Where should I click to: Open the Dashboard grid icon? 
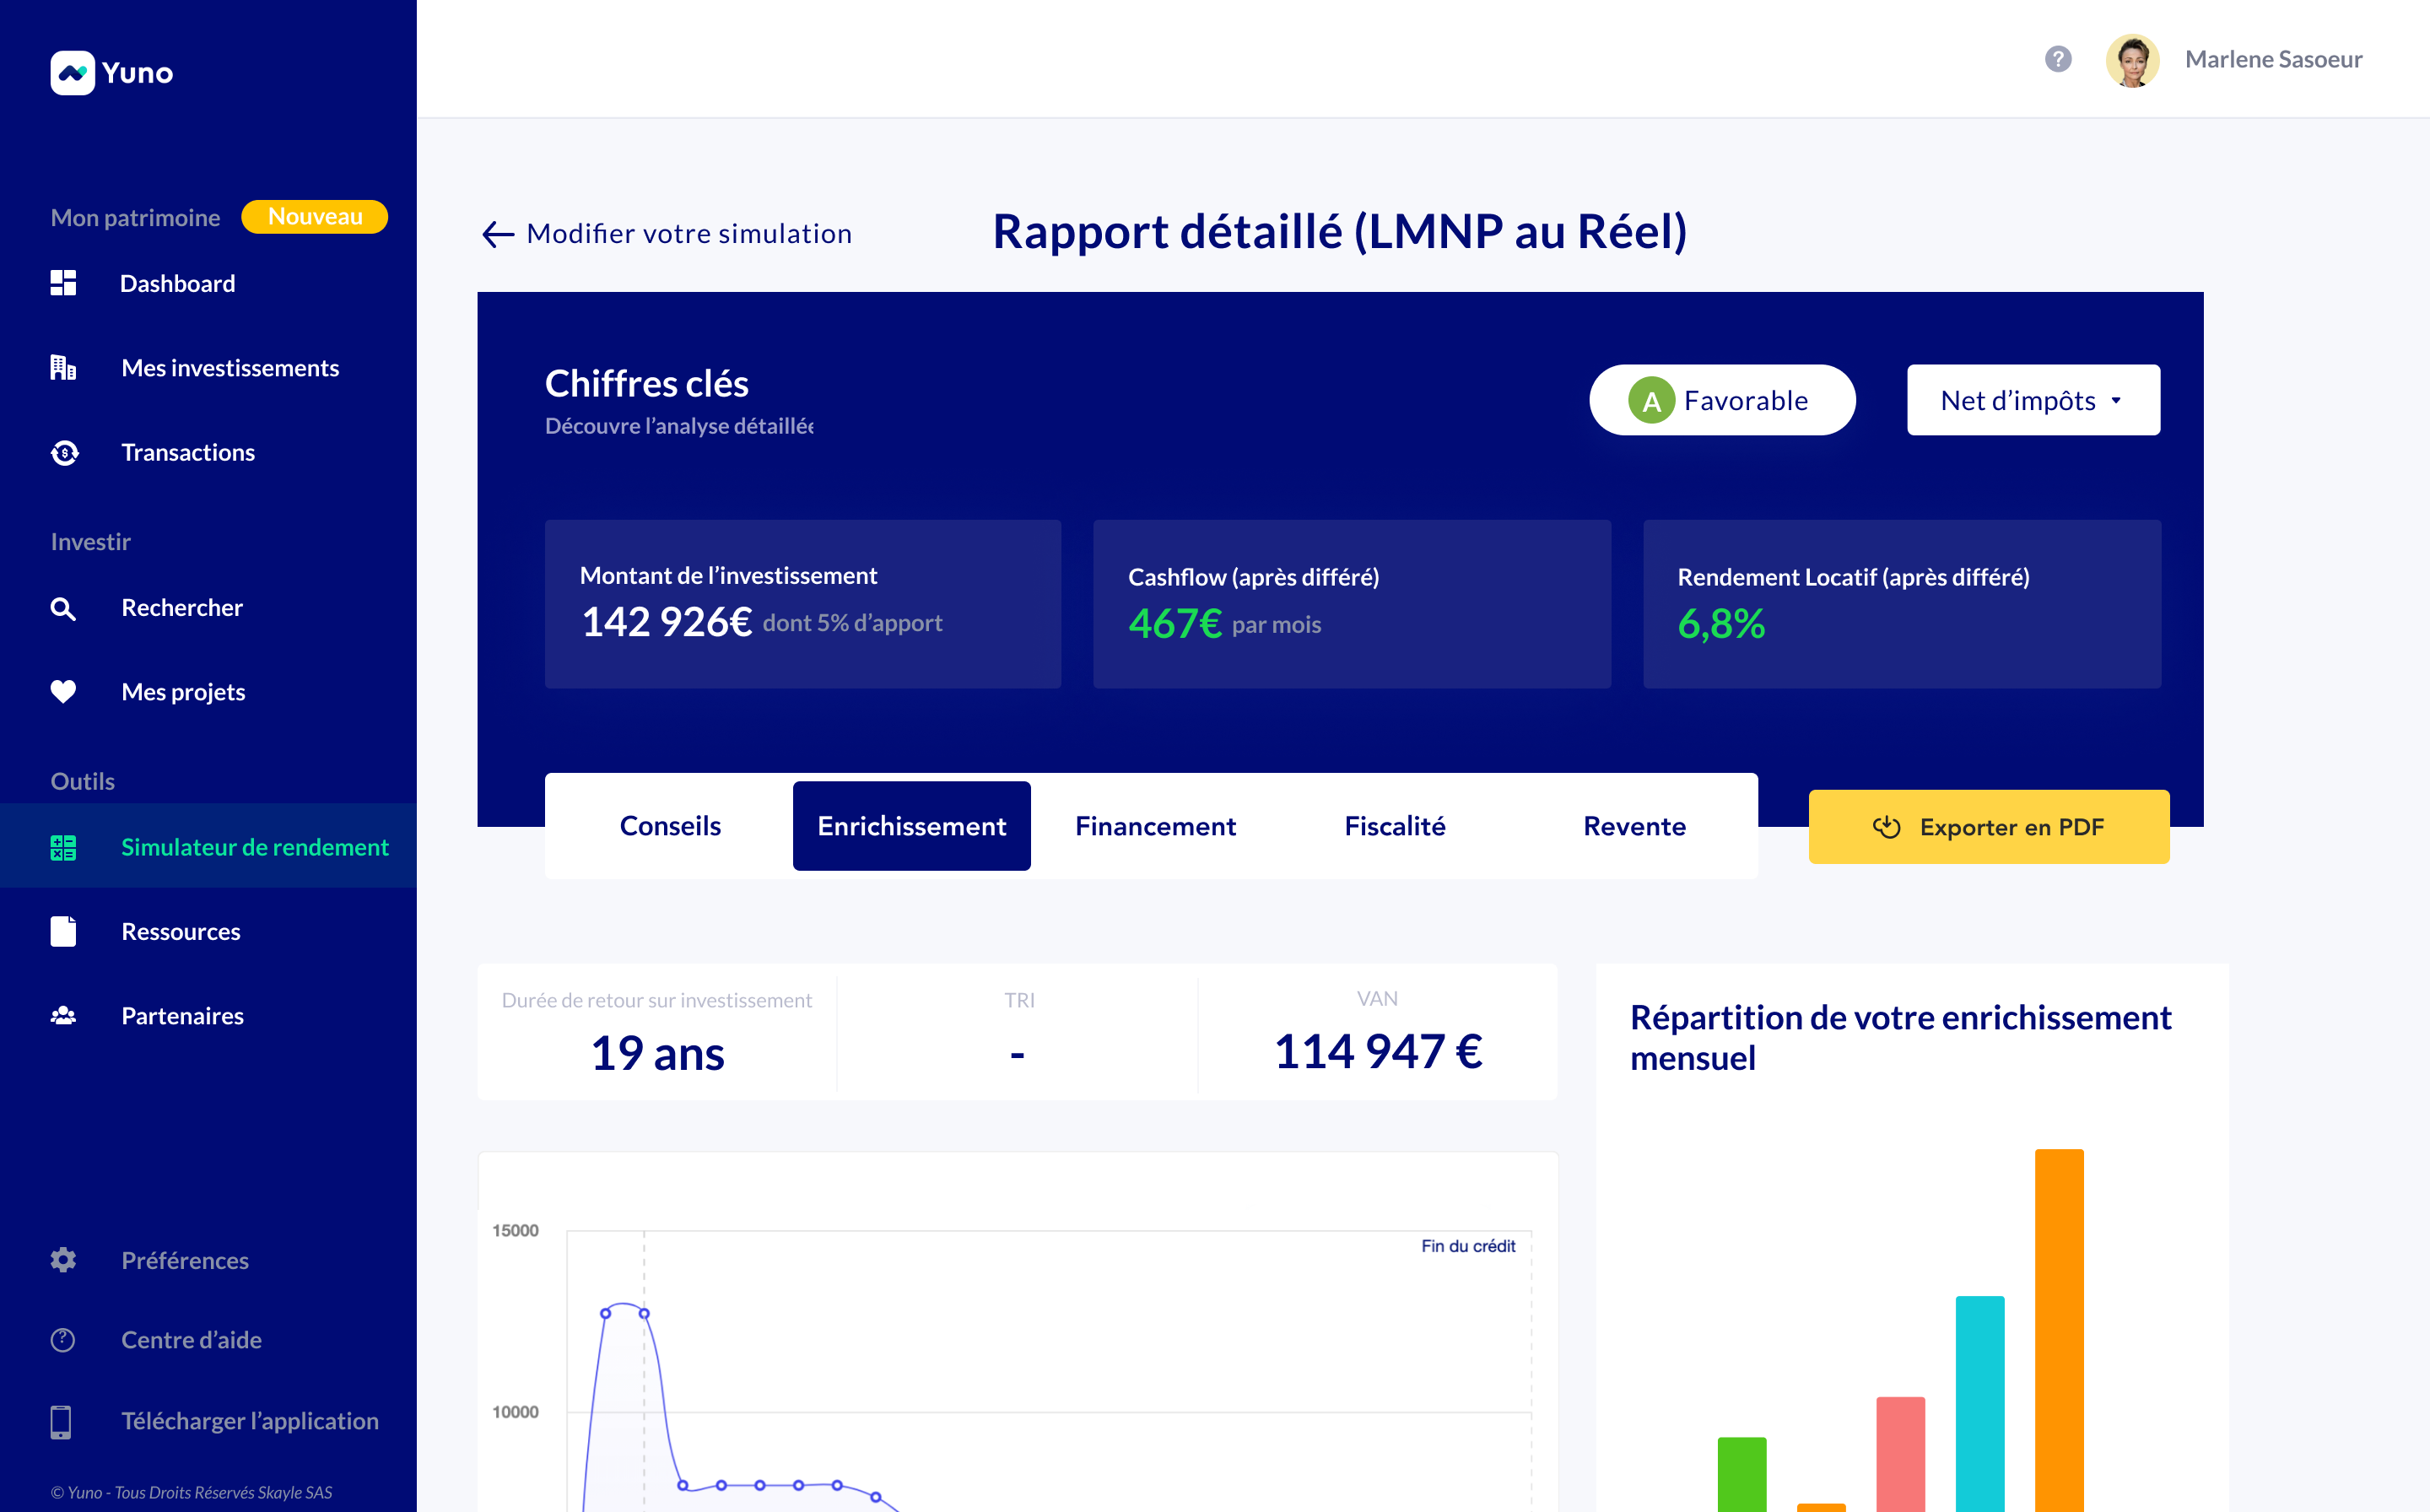(63, 283)
